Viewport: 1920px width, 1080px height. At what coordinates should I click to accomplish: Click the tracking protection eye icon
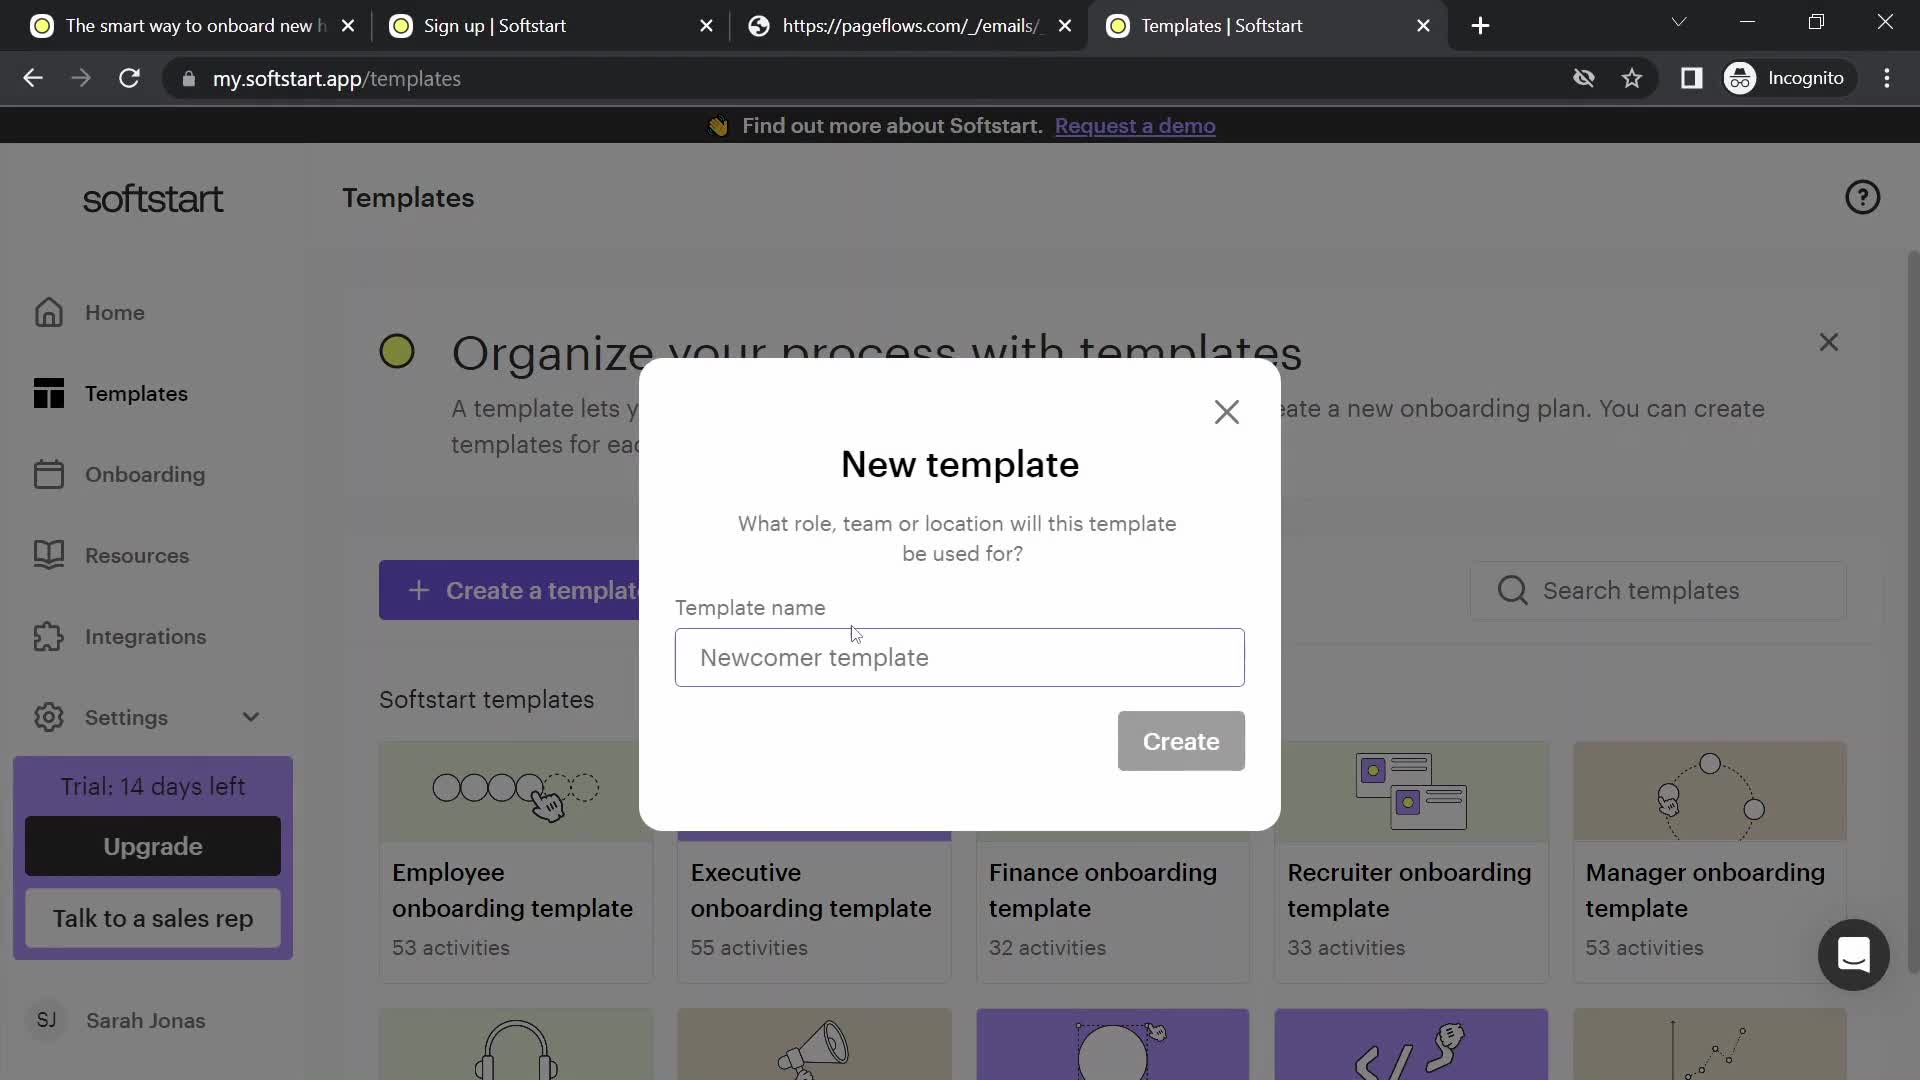(1583, 78)
